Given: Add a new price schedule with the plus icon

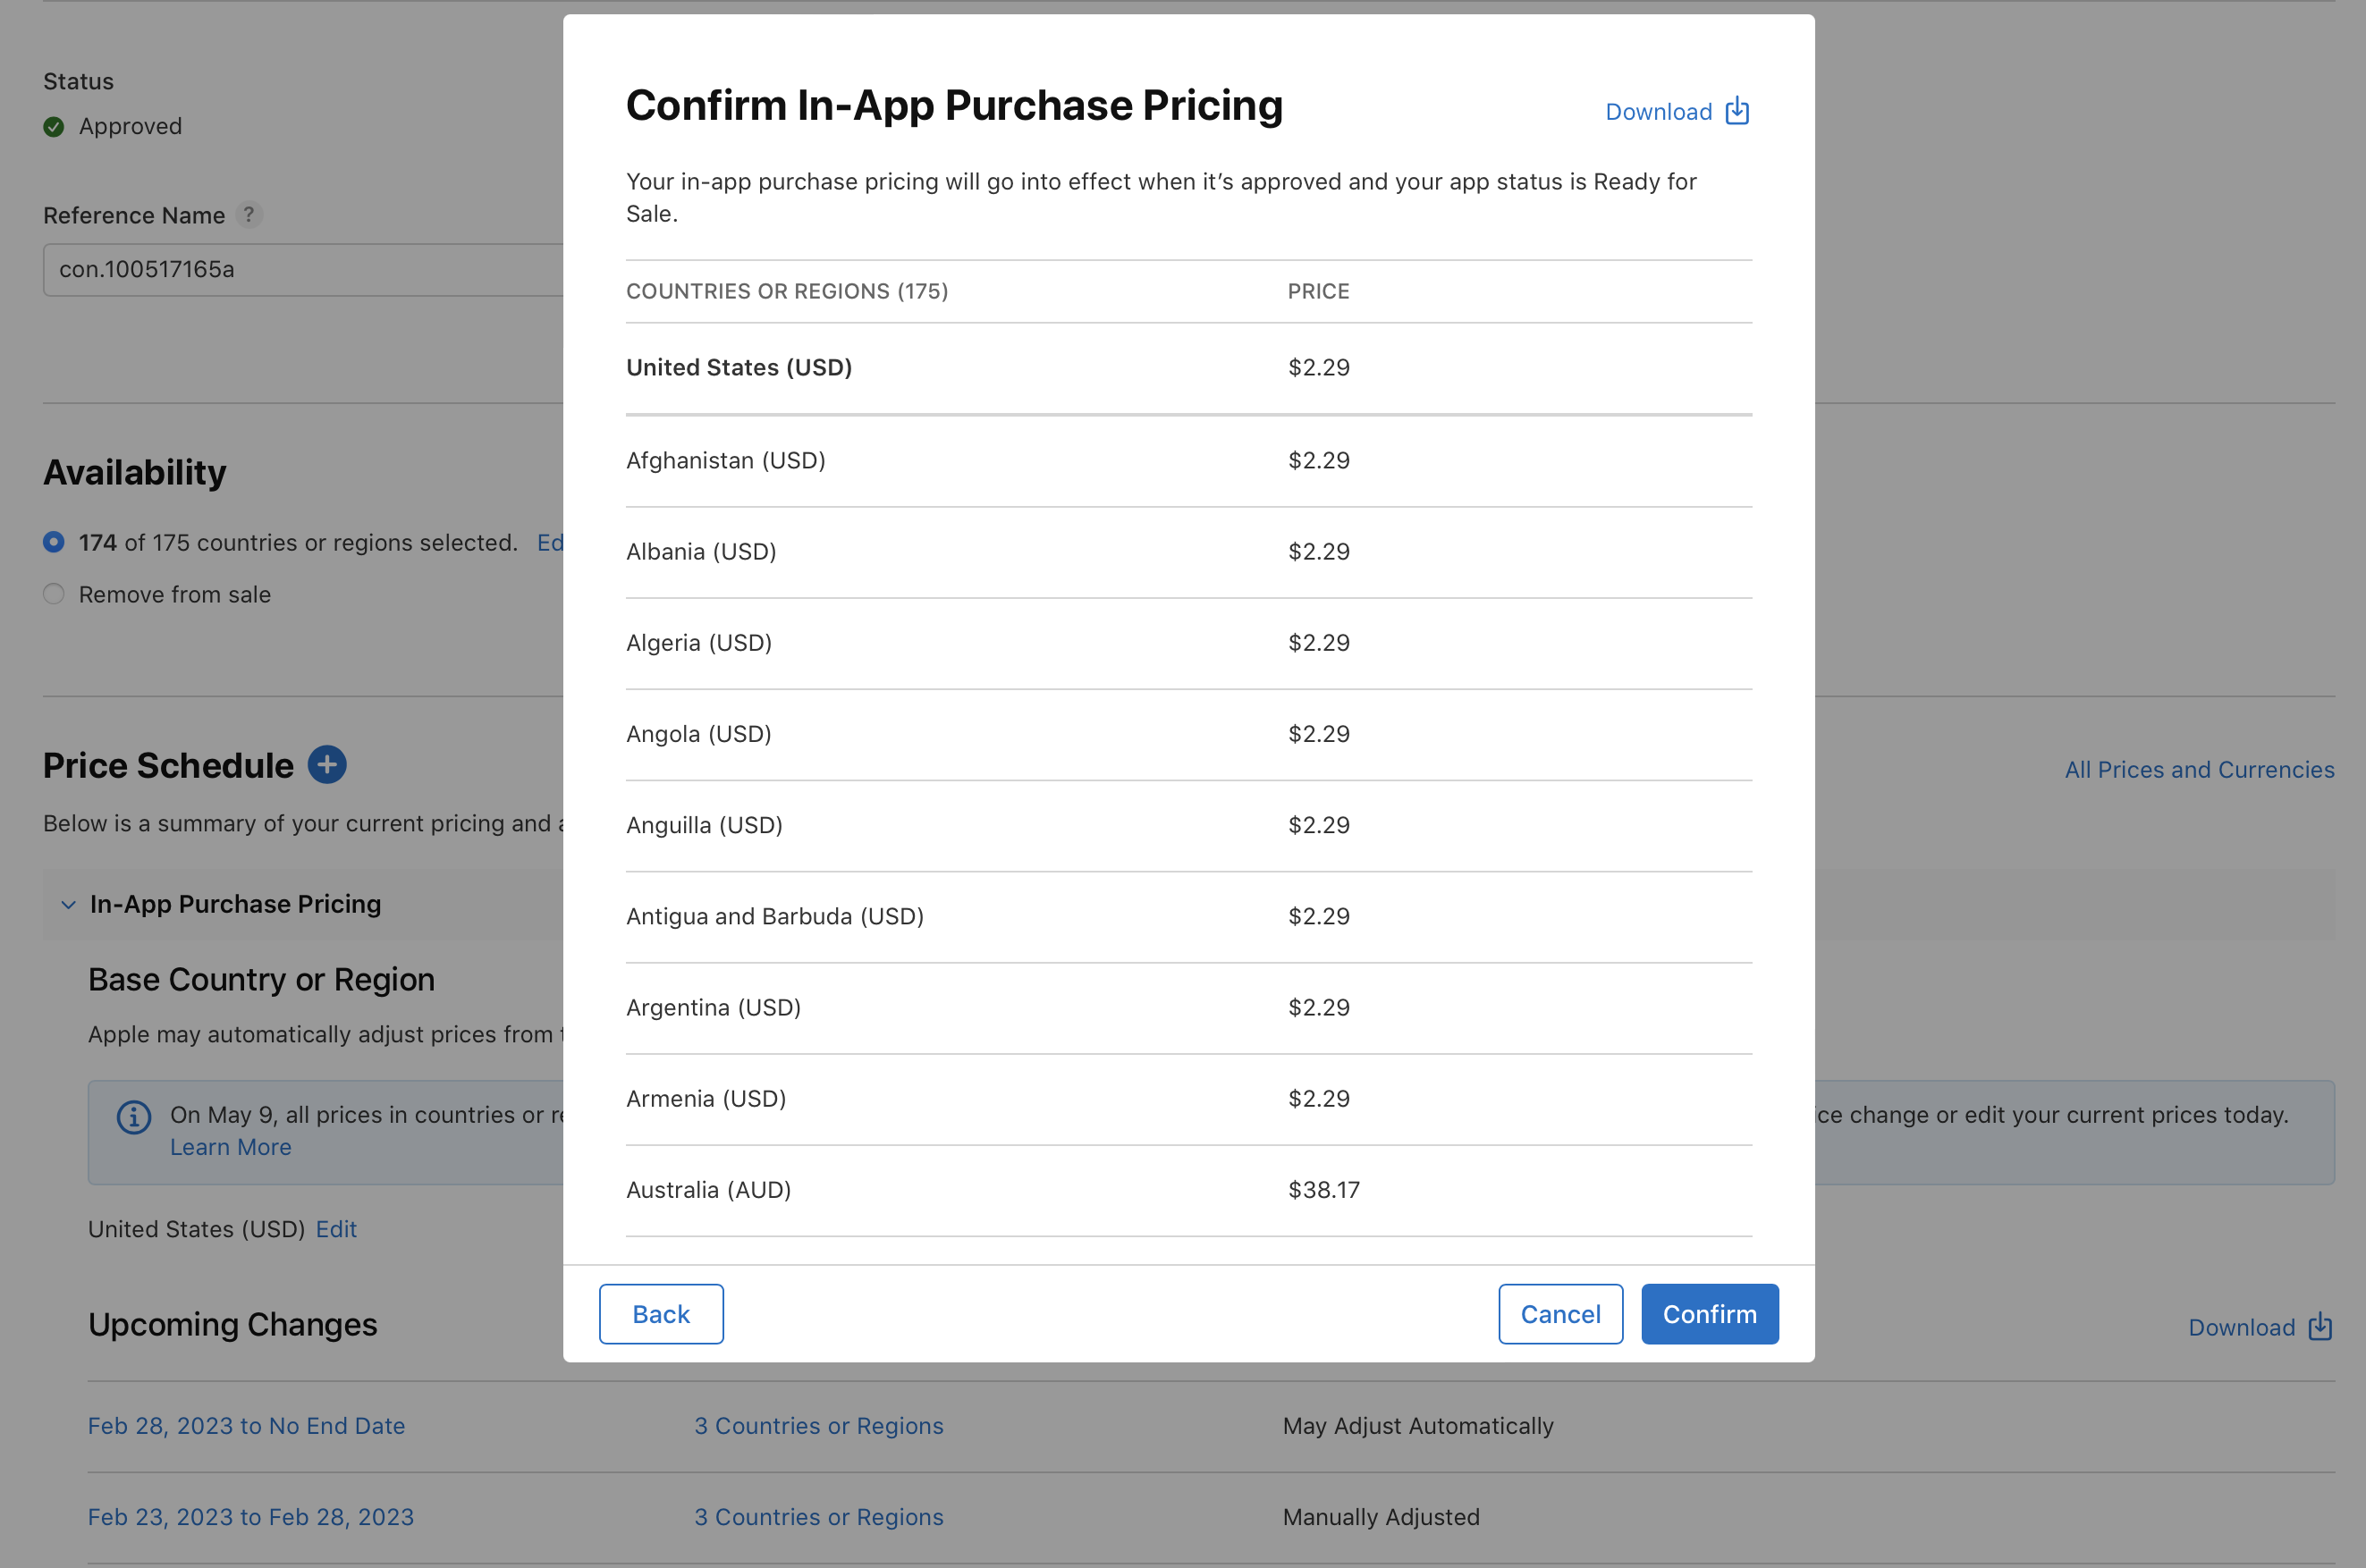Looking at the screenshot, I should pos(327,764).
